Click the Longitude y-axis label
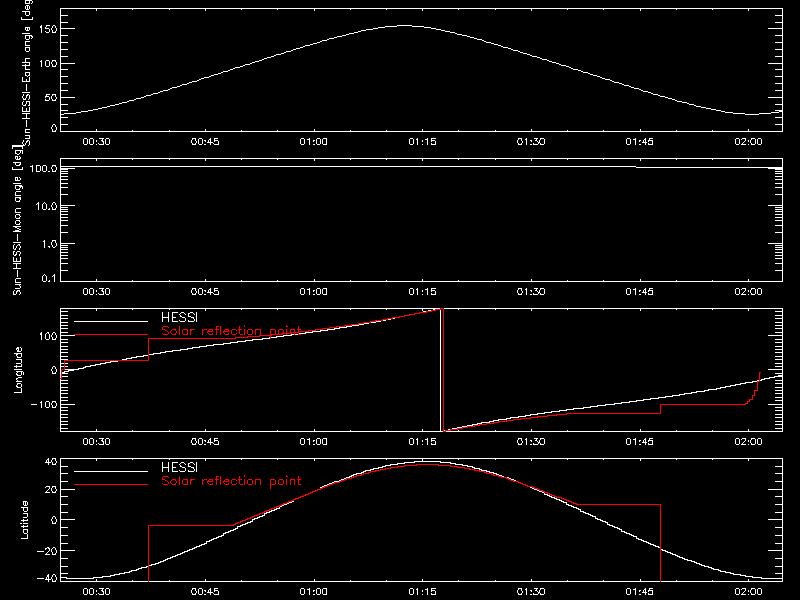Viewport: 800px width, 600px height. (18, 370)
